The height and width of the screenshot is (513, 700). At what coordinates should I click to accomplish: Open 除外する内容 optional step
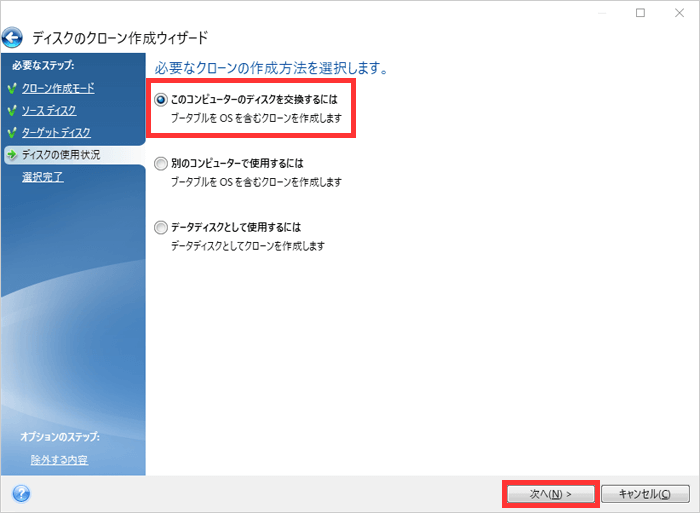click(59, 459)
